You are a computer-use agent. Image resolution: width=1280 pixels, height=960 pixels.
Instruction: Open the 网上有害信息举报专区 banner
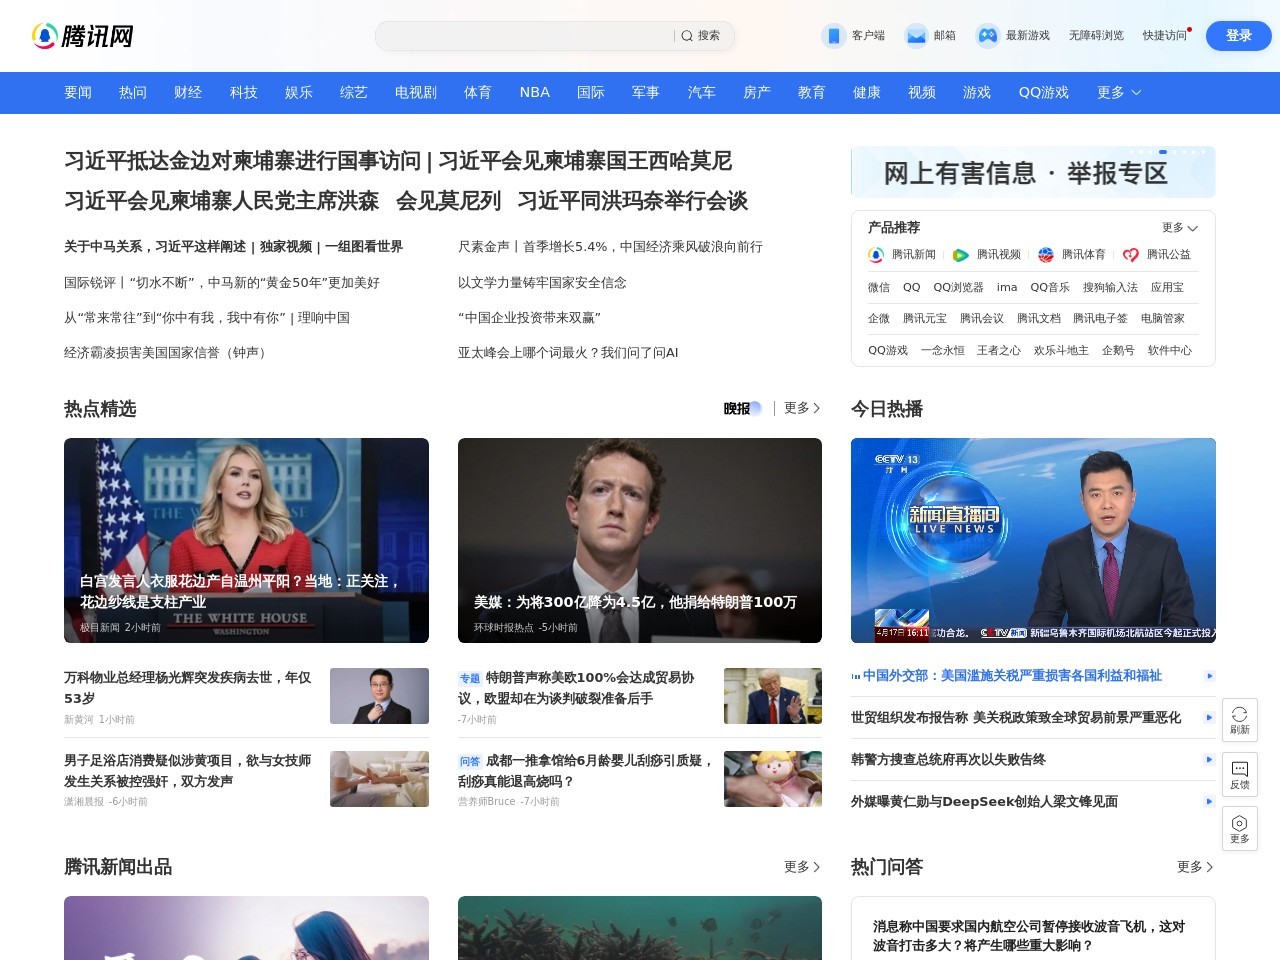pyautogui.click(x=1033, y=172)
